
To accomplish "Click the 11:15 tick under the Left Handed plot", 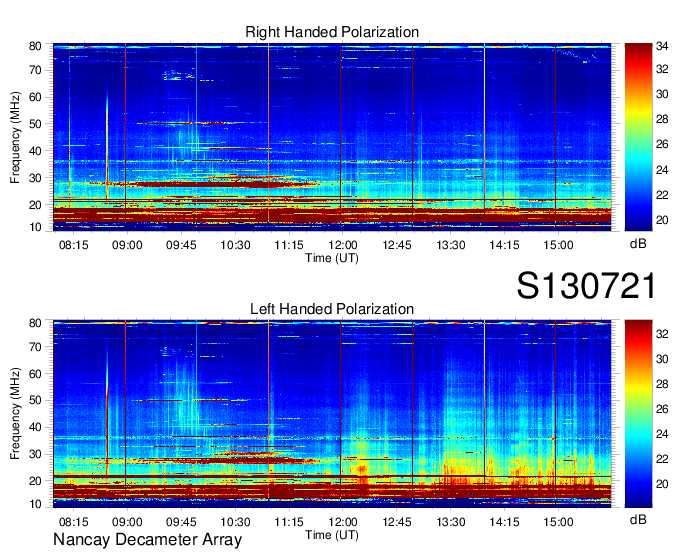I will tap(289, 522).
